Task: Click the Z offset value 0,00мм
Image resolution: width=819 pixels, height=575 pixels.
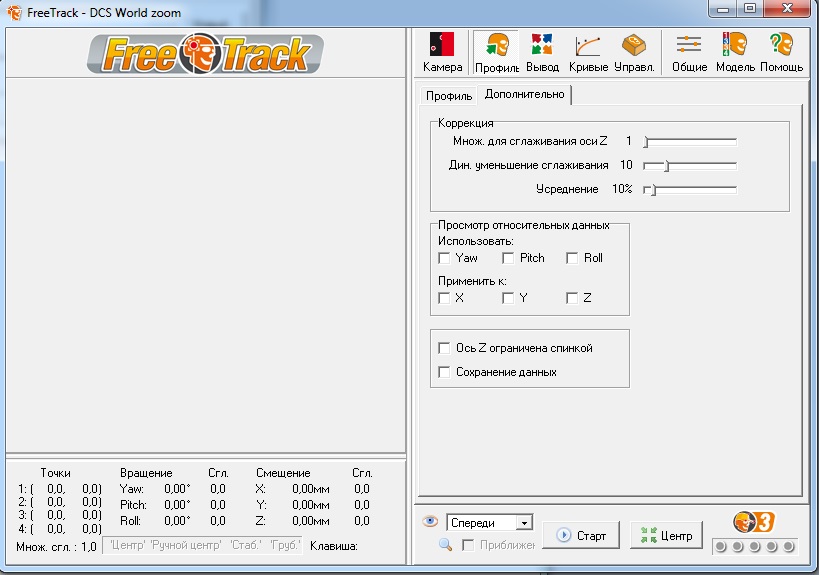Action: coord(311,521)
